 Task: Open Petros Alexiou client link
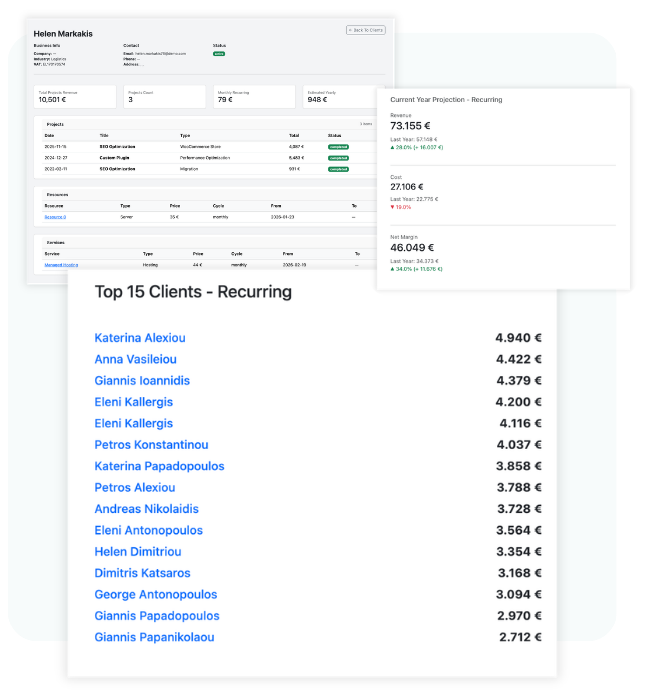click(x=135, y=488)
